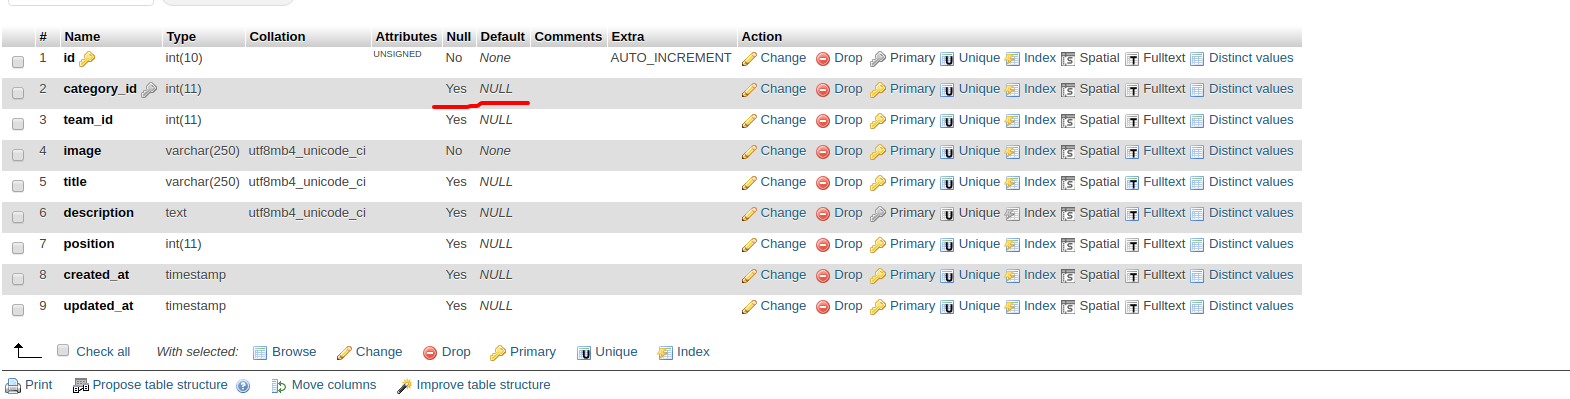
Task: Sort by the Name column header
Action: [82, 37]
